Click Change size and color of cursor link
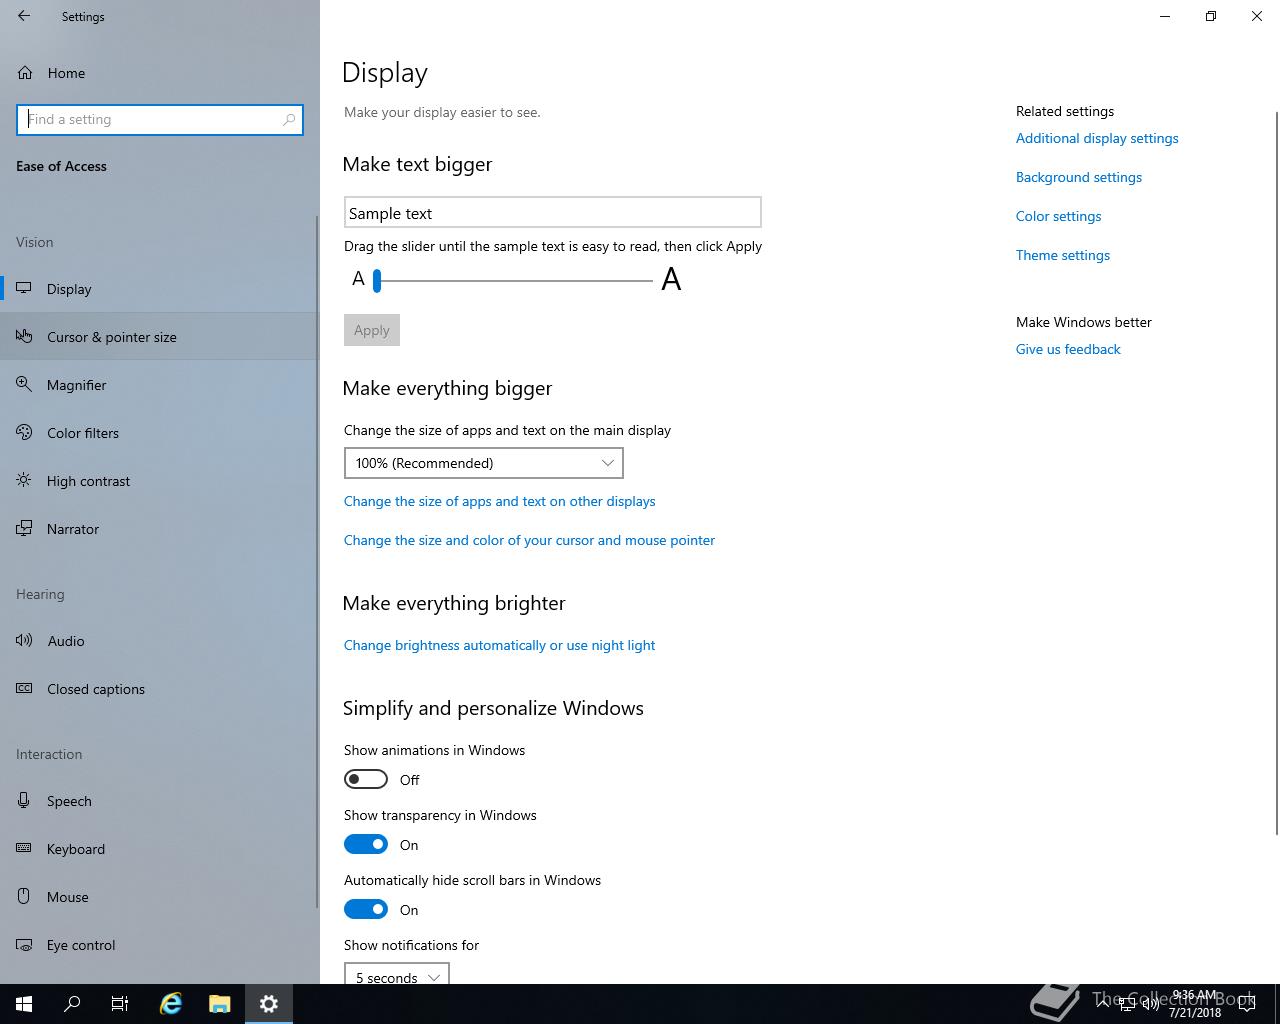The image size is (1280, 1024). [x=529, y=540]
